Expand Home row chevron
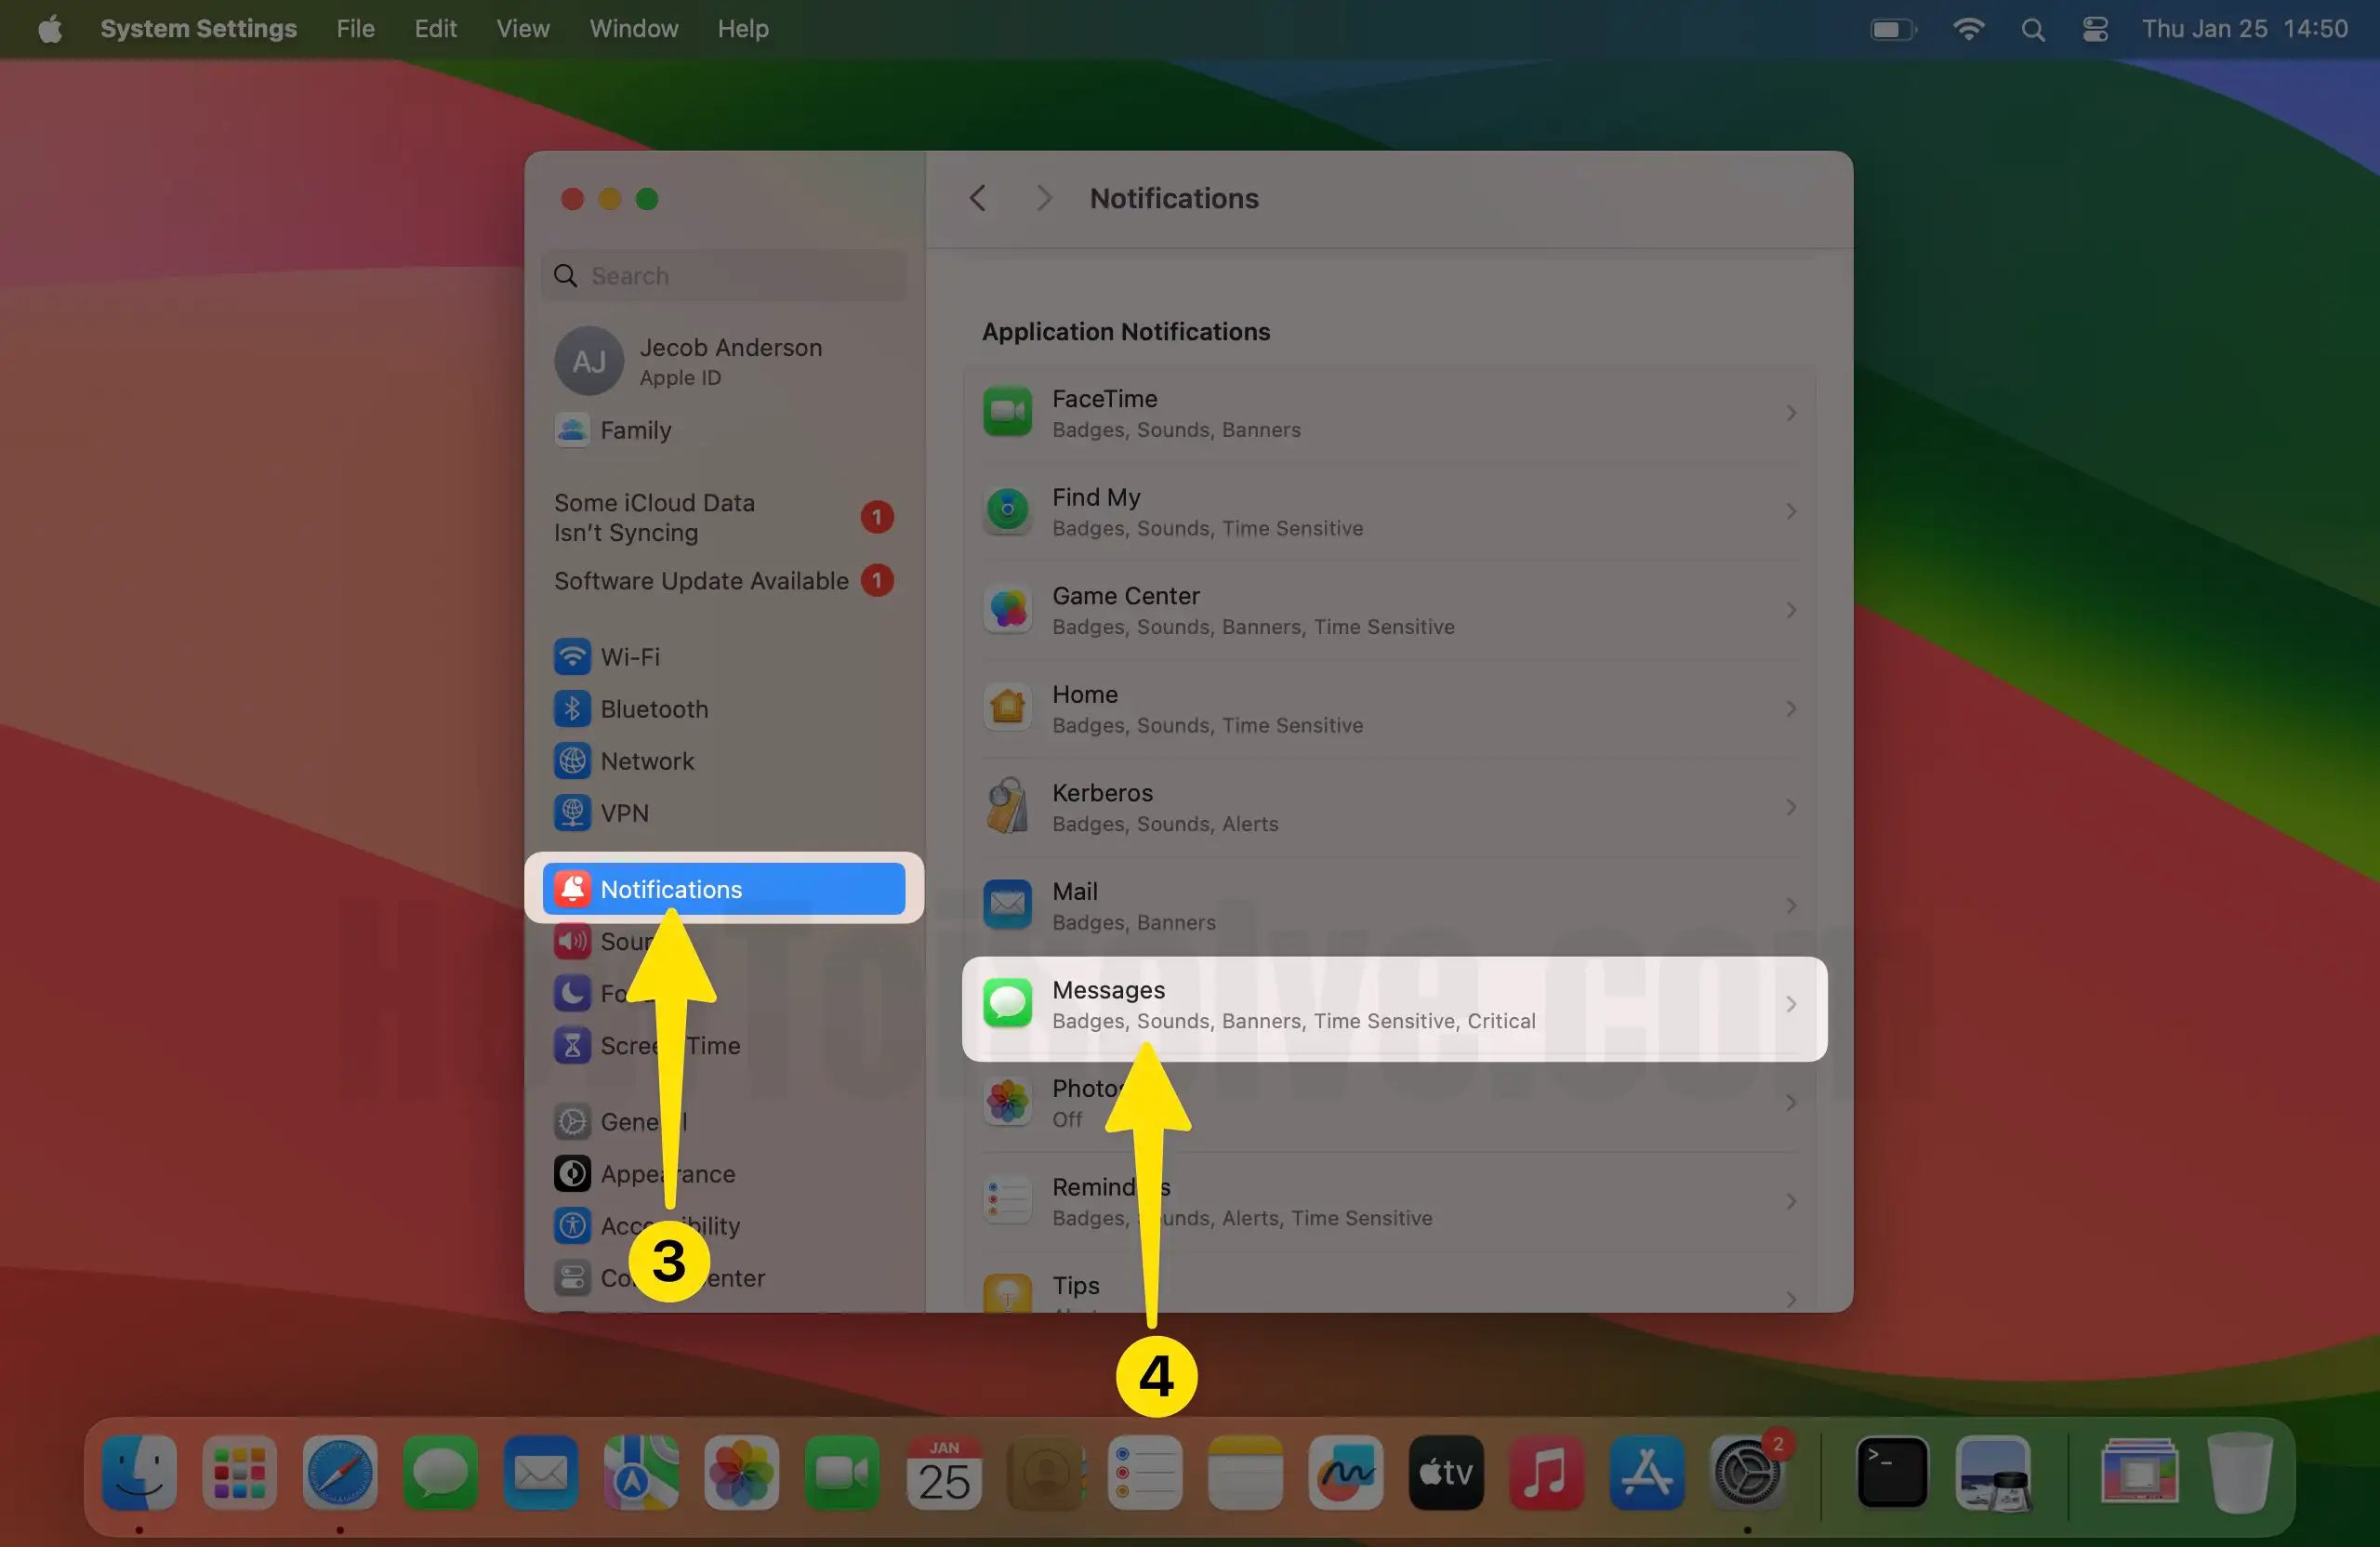Viewport: 2380px width, 1547px height. point(1791,708)
